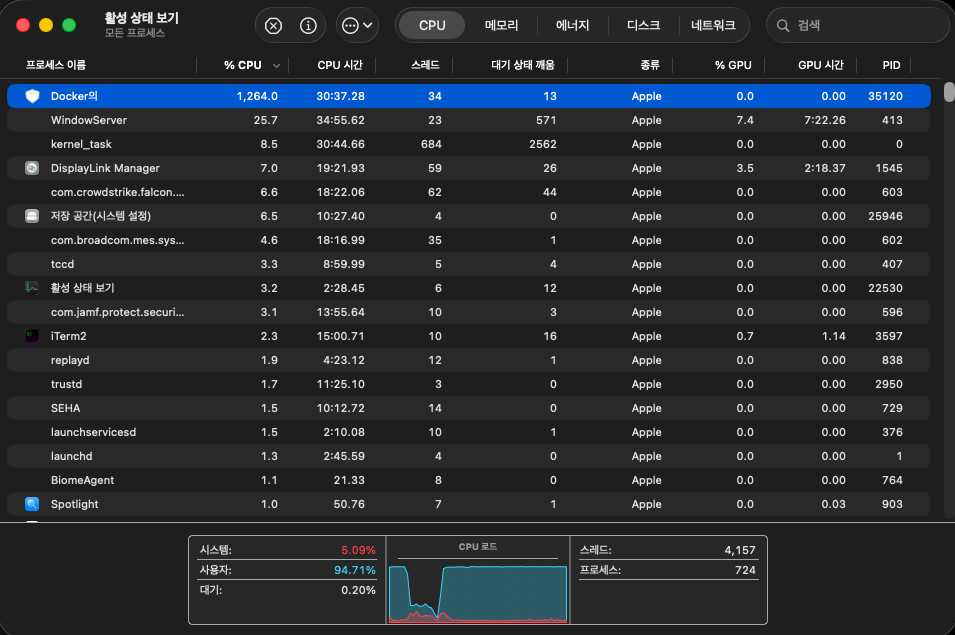Toggle sort on the % CPU column
Image resolution: width=955 pixels, height=635 pixels.
(242, 65)
